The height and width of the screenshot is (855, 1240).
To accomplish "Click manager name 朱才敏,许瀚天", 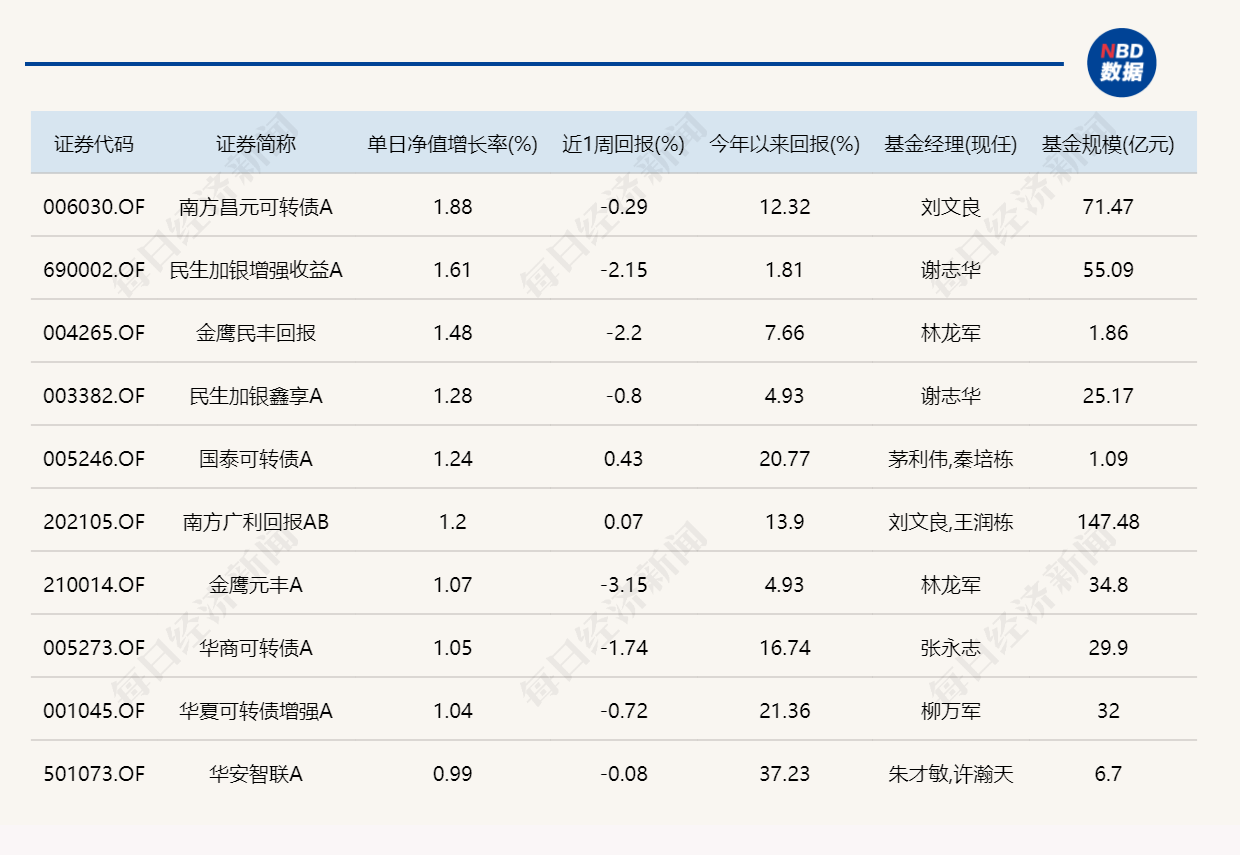I will point(951,774).
